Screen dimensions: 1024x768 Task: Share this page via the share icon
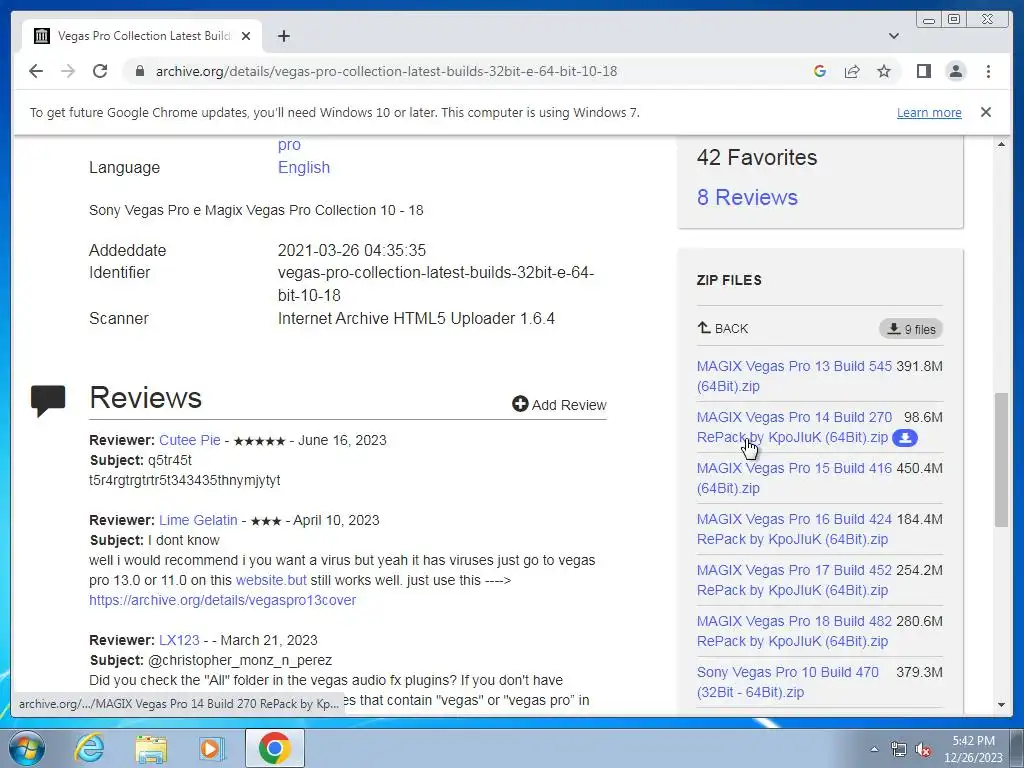click(x=852, y=71)
